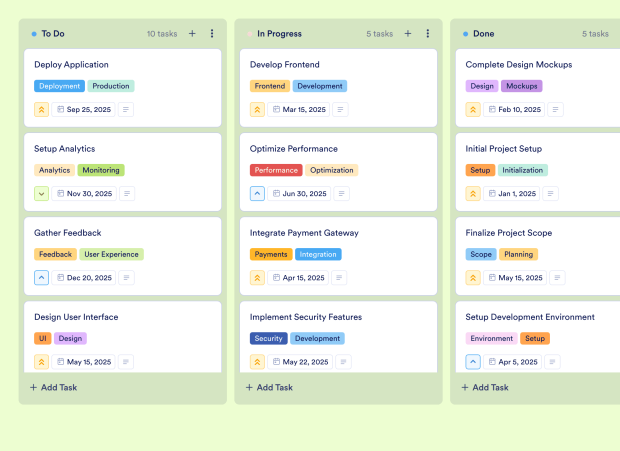
Task: Click plus icon in In Progress header
Action: point(408,33)
